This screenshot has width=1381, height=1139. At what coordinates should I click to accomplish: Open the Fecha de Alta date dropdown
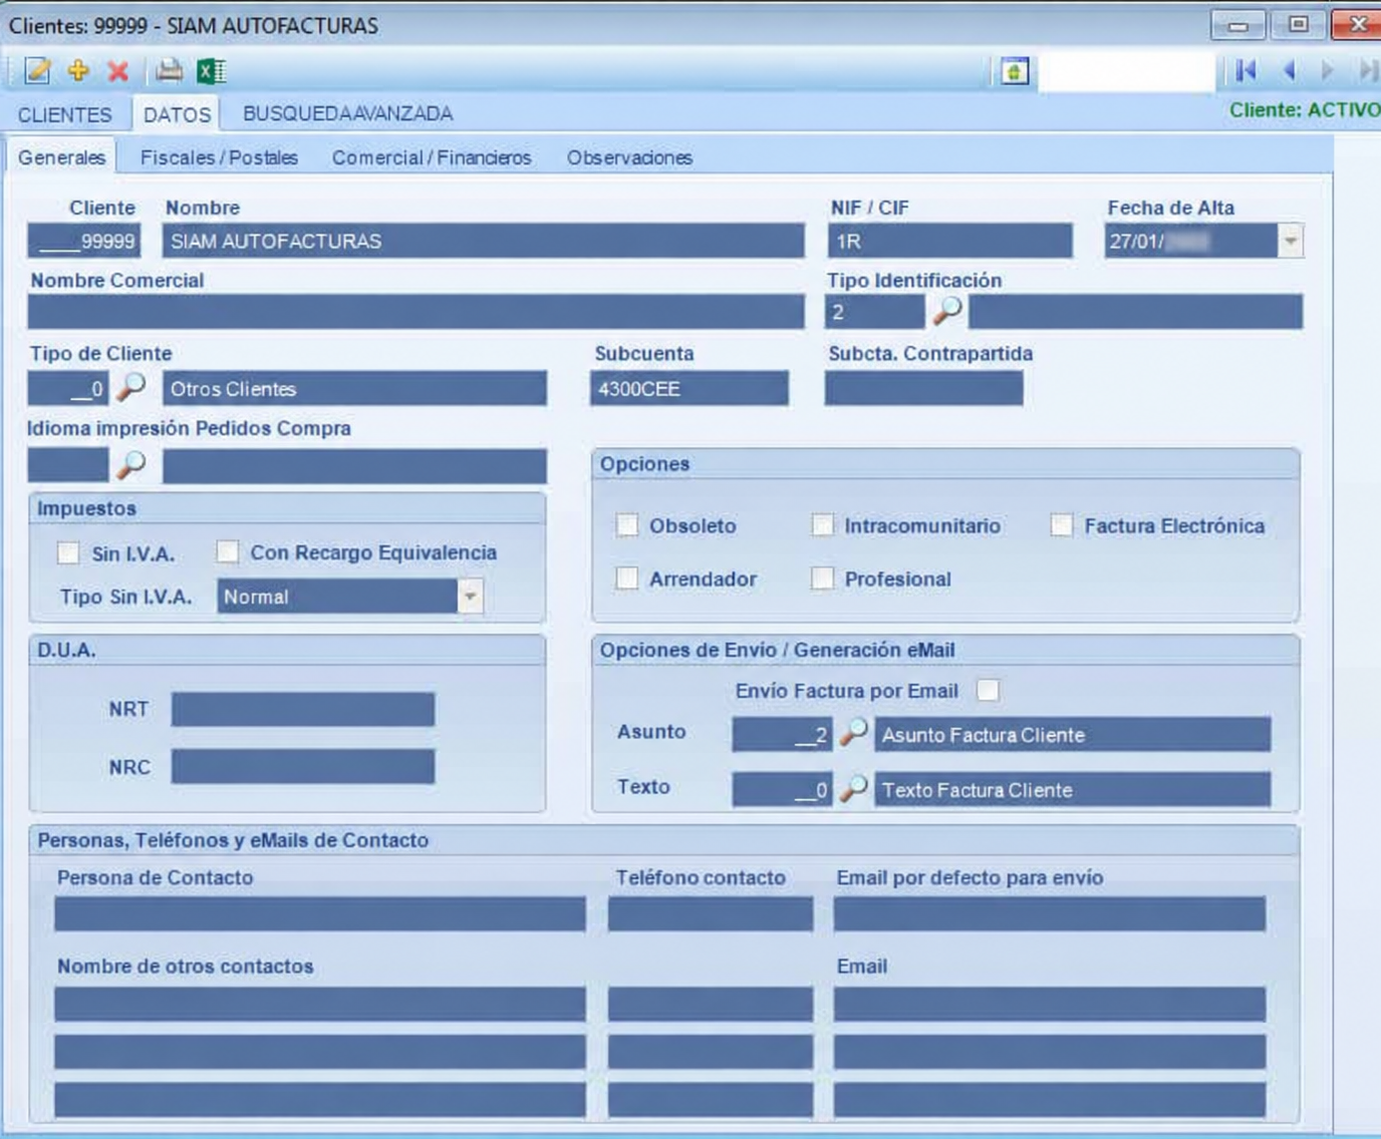[1291, 241]
